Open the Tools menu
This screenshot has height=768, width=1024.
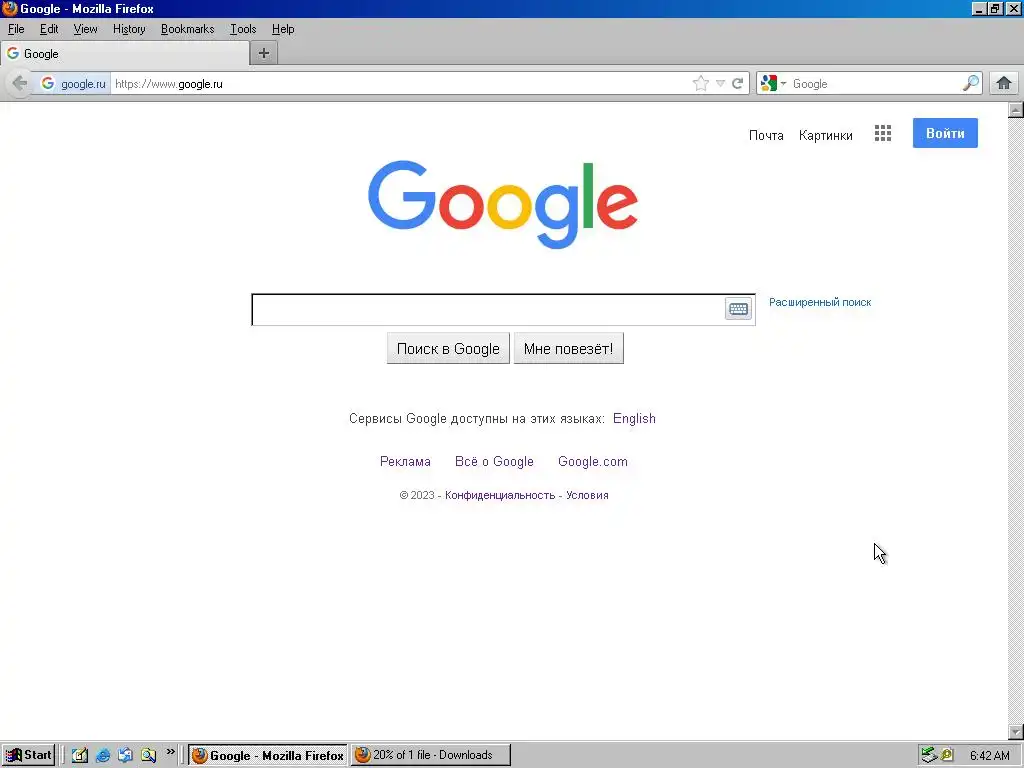243,29
